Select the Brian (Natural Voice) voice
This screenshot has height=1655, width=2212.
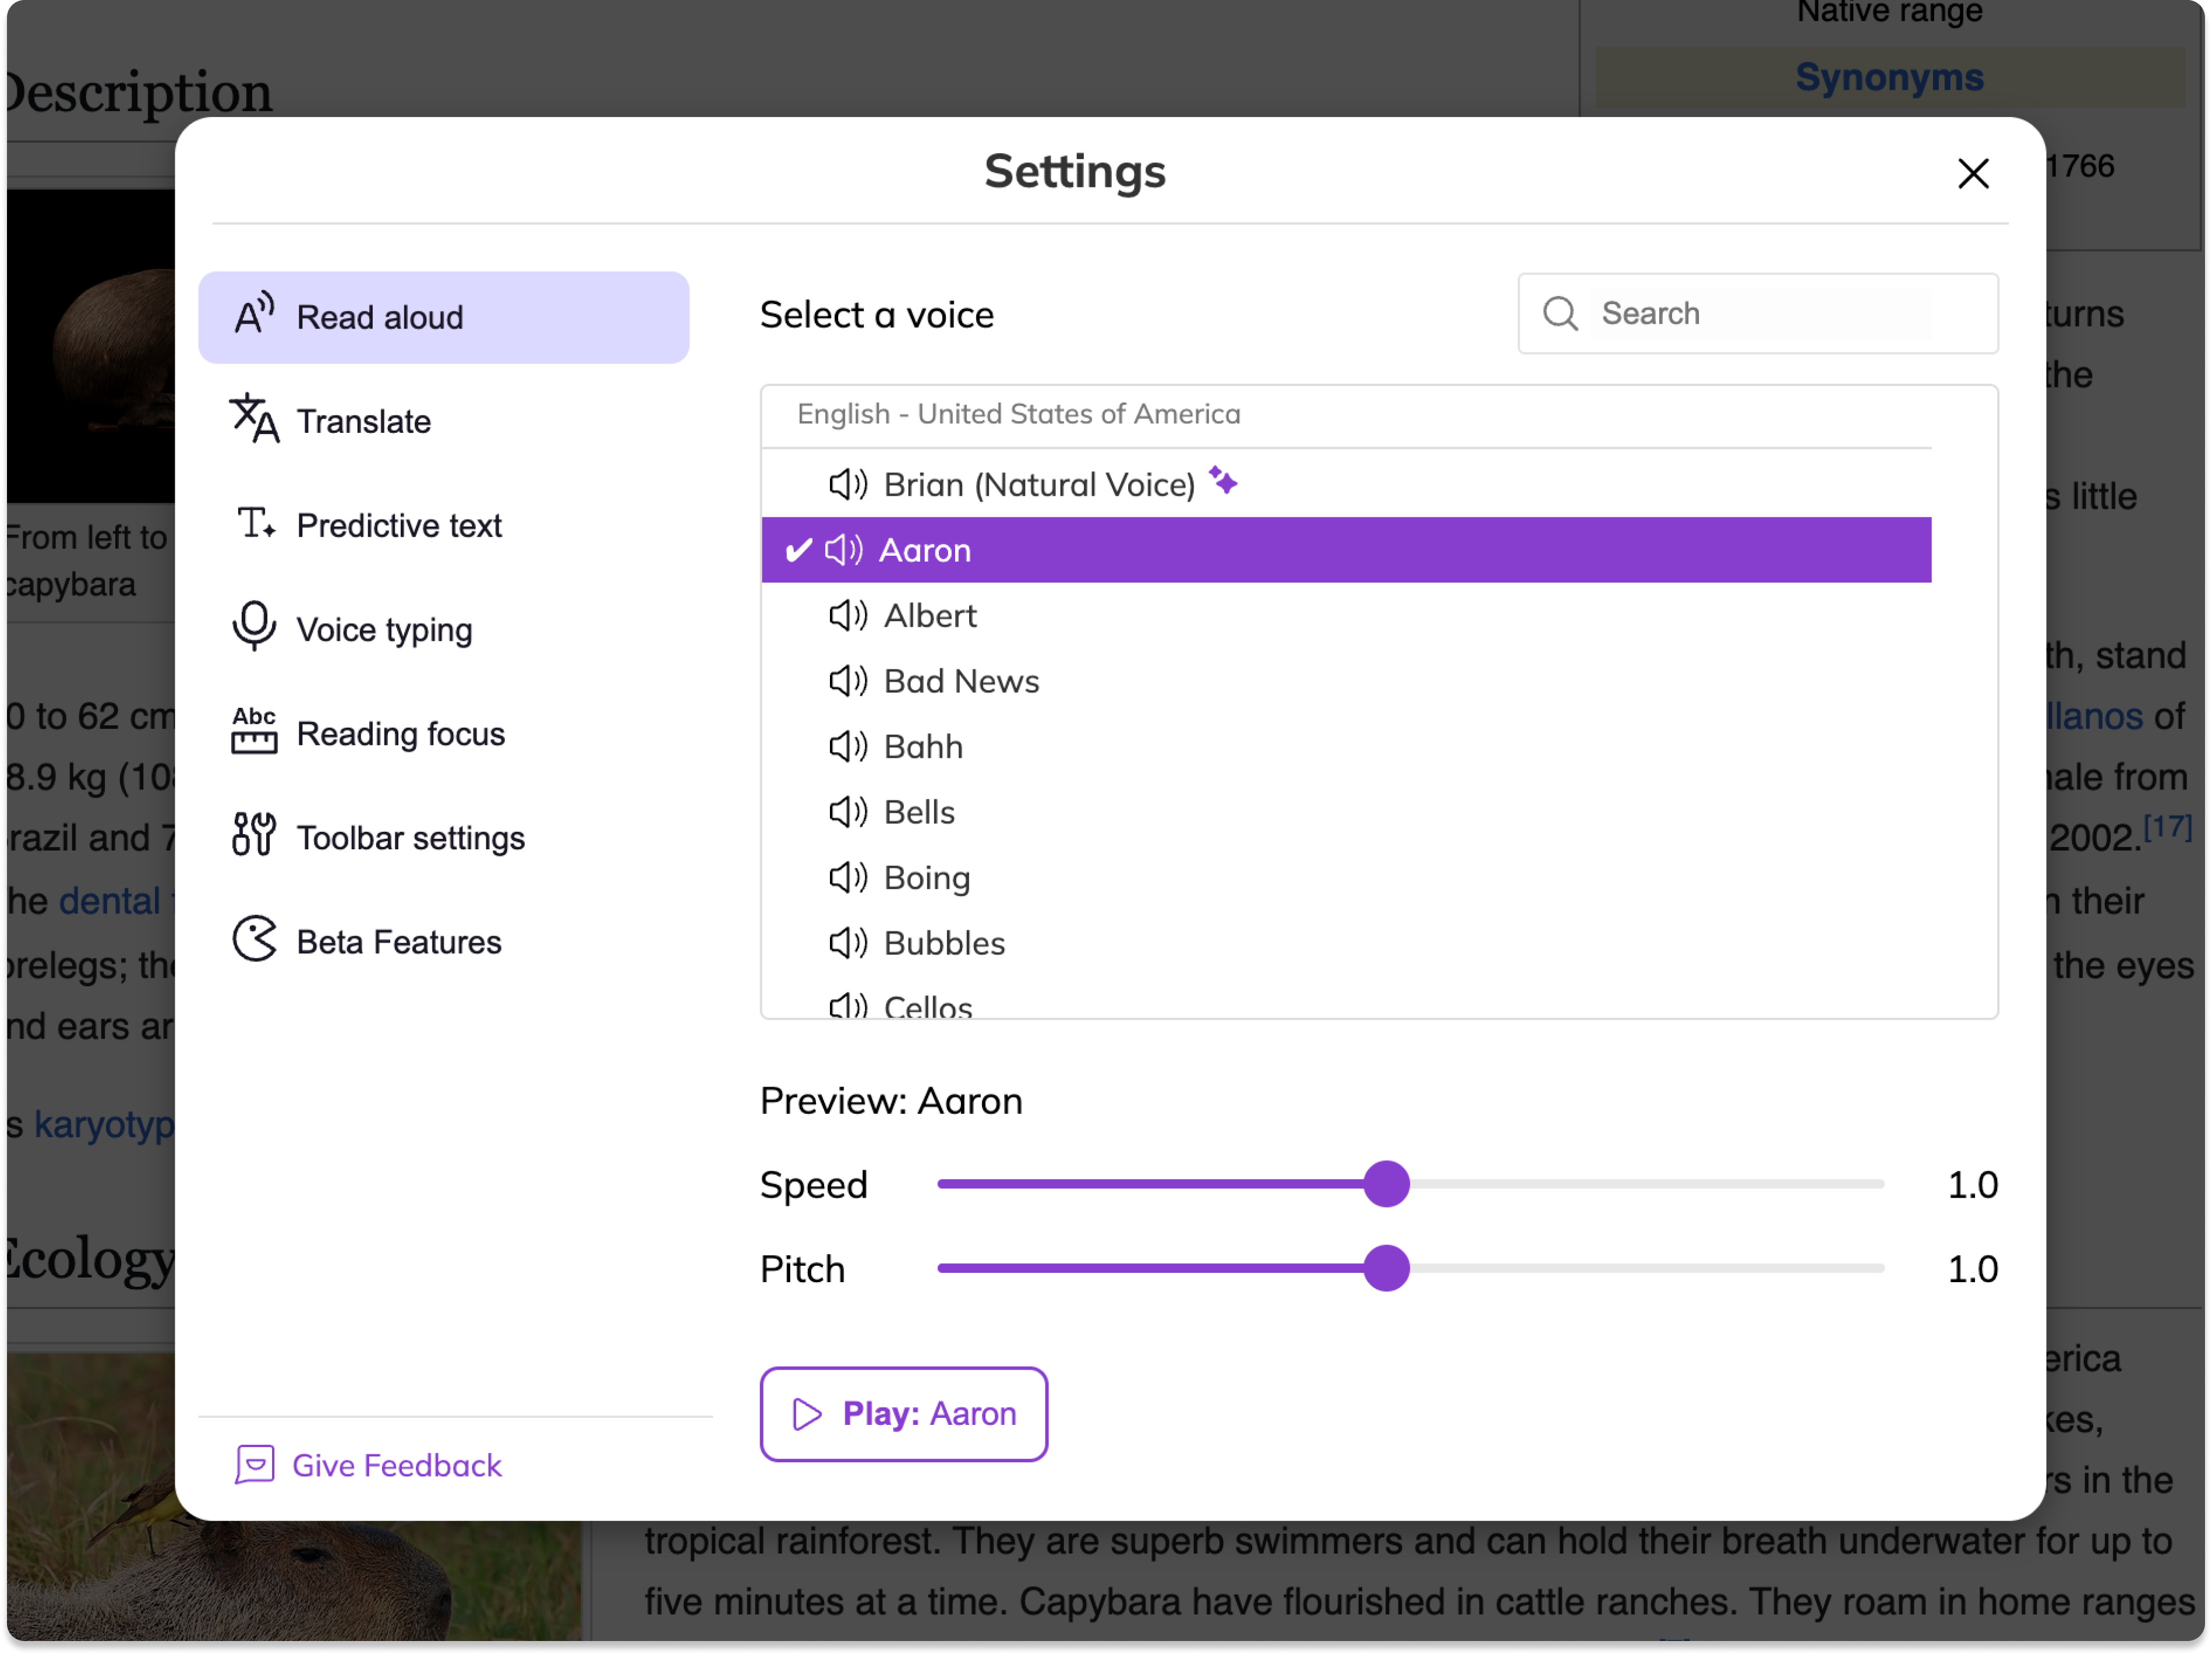coord(1346,484)
